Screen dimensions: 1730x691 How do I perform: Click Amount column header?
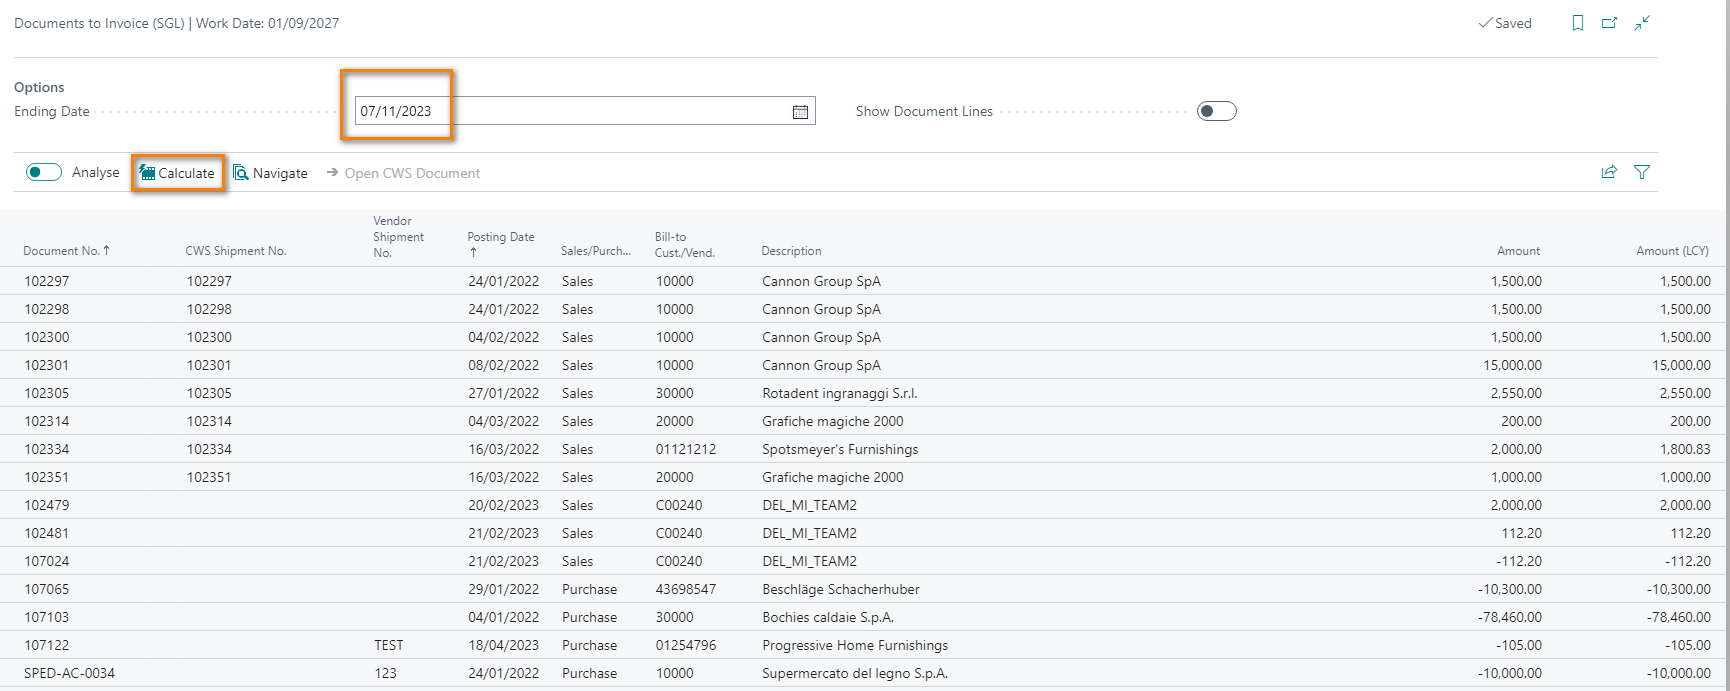click(1518, 251)
